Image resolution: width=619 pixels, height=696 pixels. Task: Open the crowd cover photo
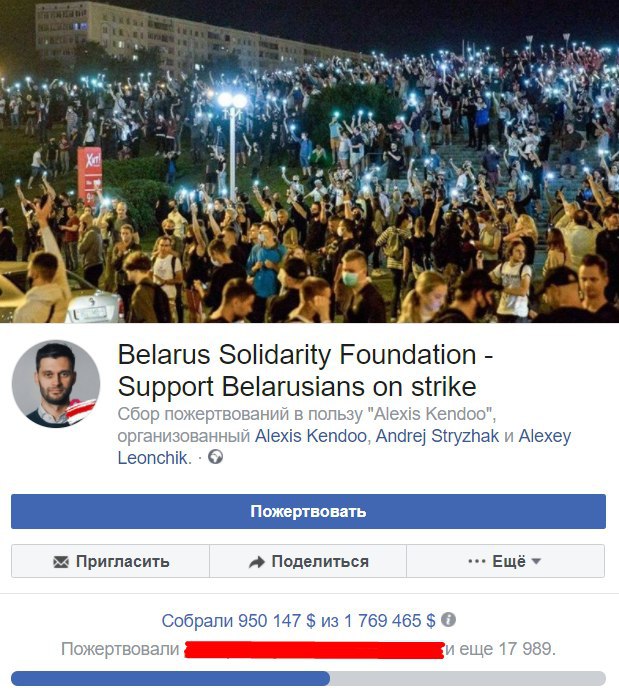[x=309, y=161]
